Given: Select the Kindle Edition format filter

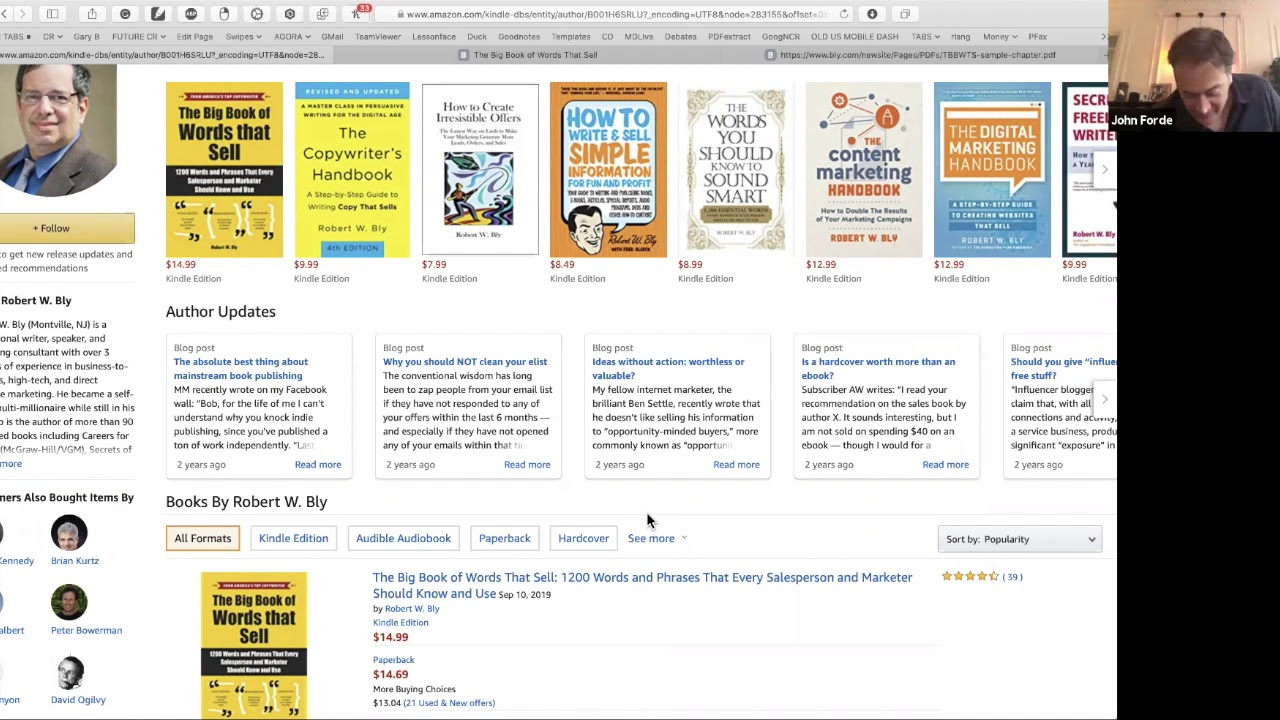Looking at the screenshot, I should (x=293, y=538).
